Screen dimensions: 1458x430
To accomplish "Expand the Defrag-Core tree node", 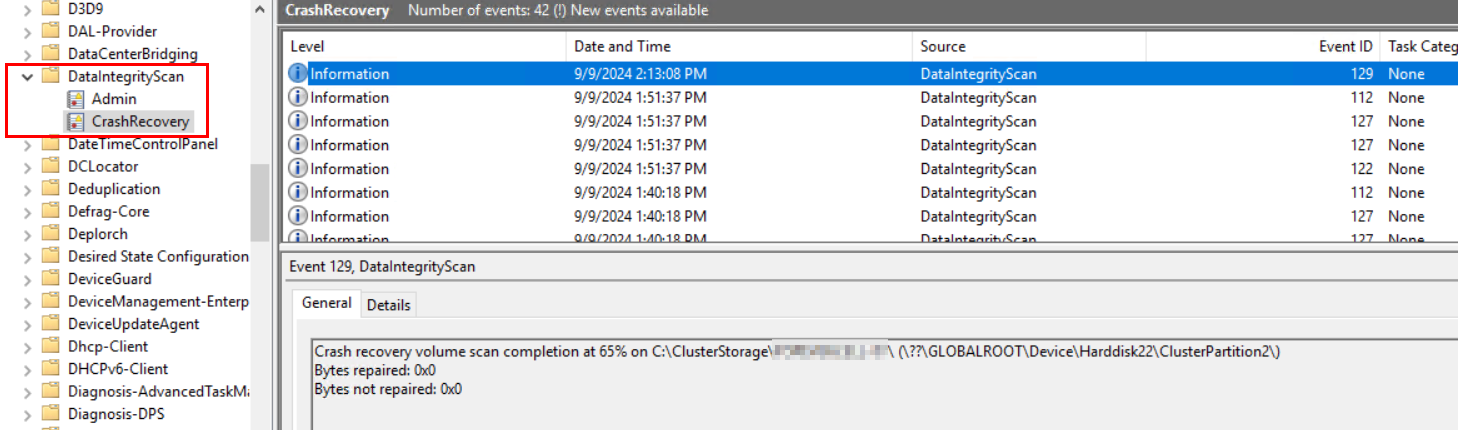I will (x=28, y=212).
